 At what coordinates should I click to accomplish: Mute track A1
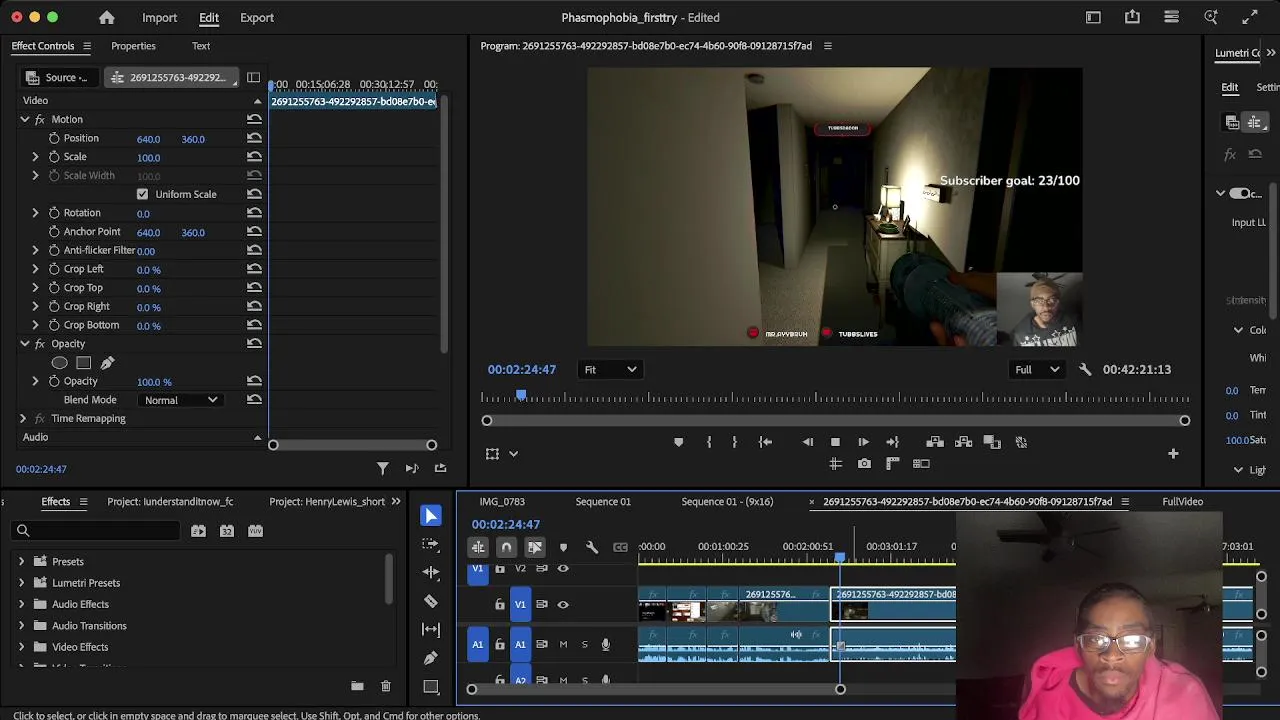(563, 645)
